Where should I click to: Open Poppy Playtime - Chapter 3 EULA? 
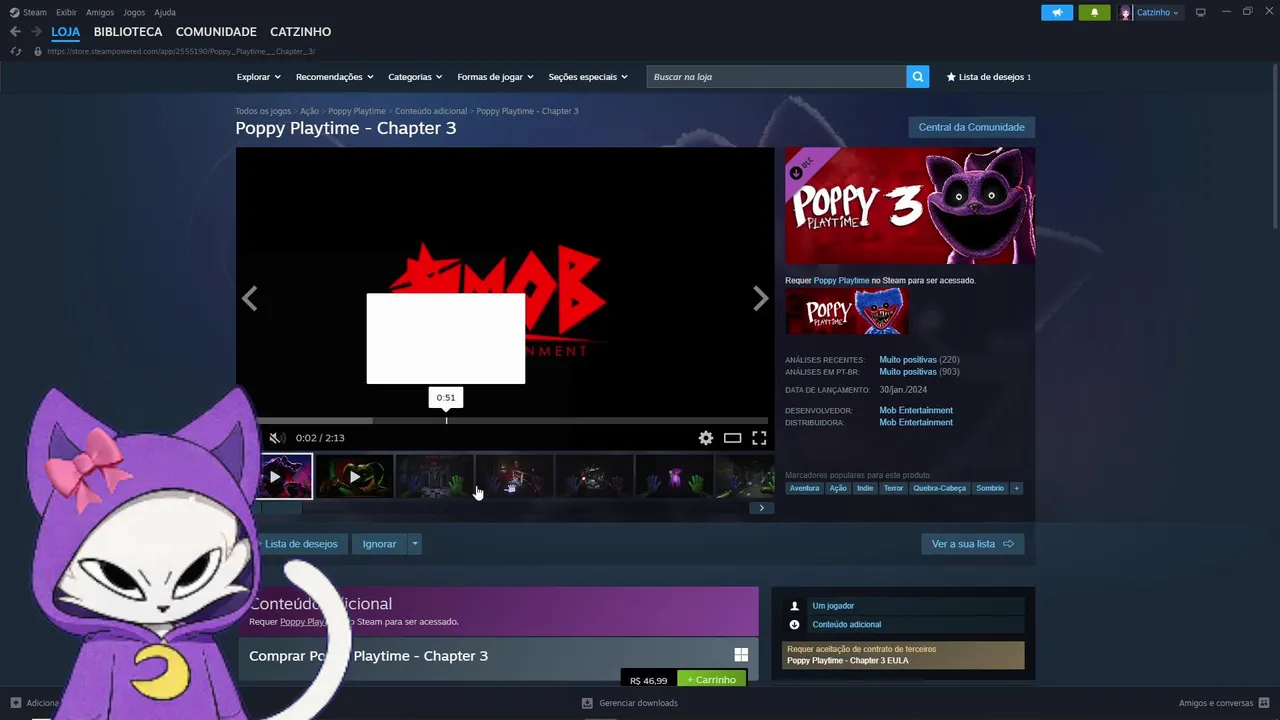point(847,660)
